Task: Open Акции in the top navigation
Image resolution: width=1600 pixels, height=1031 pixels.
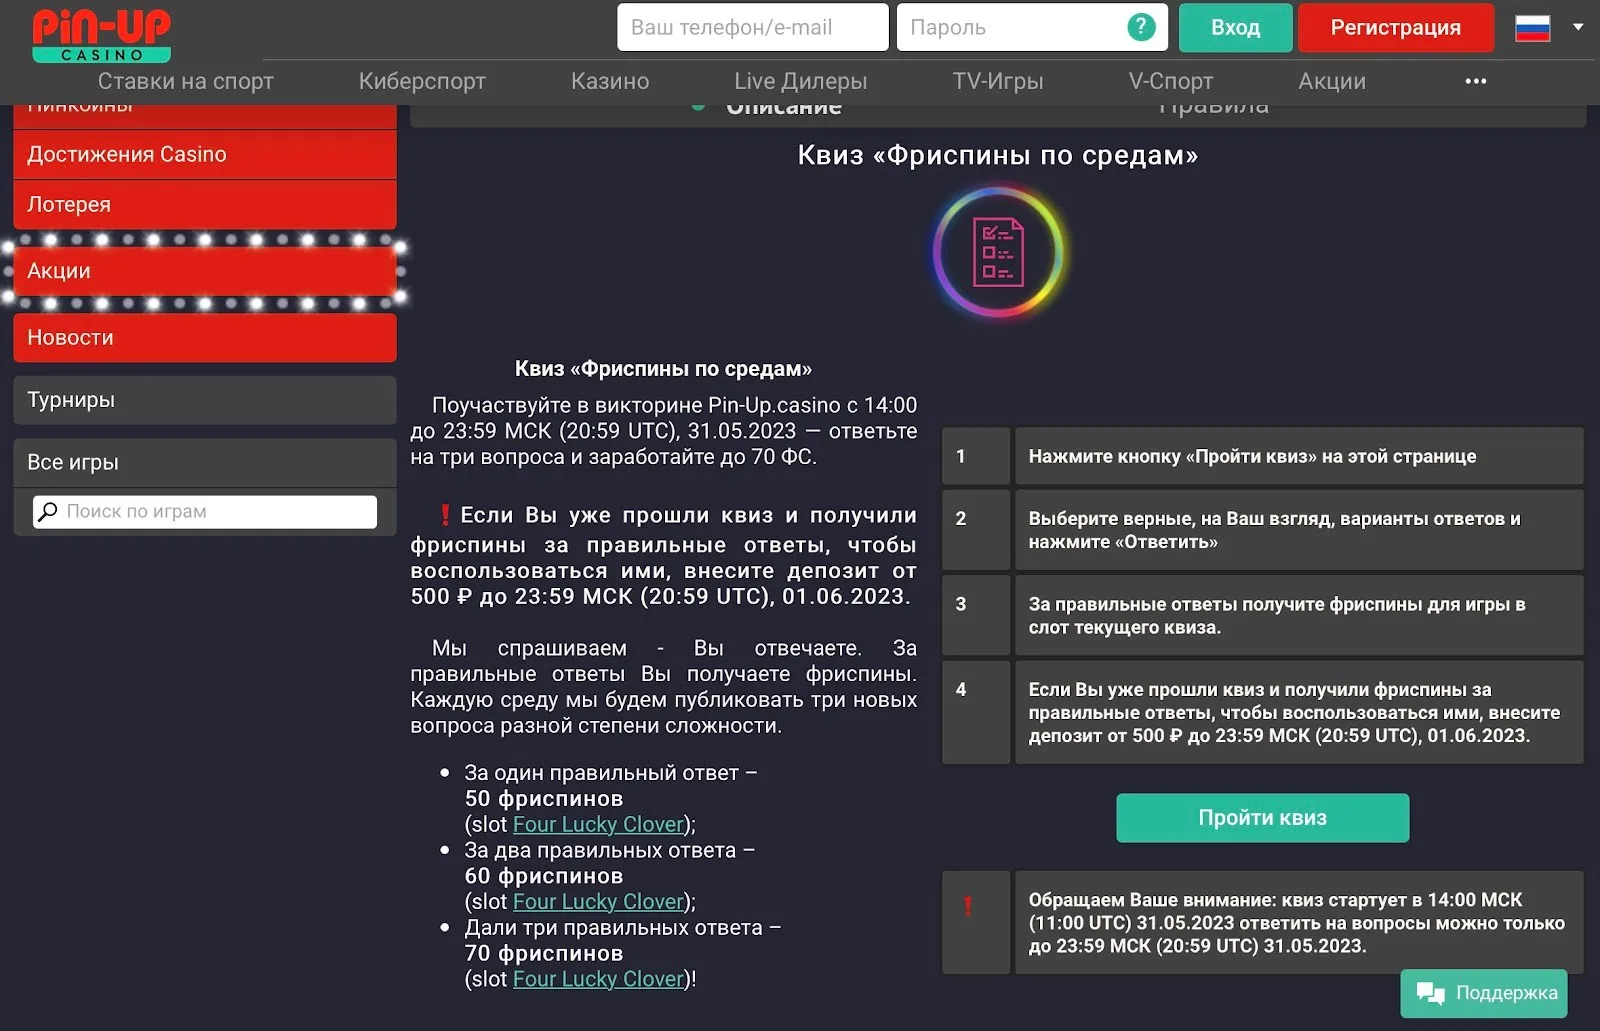Action: pos(1331,81)
